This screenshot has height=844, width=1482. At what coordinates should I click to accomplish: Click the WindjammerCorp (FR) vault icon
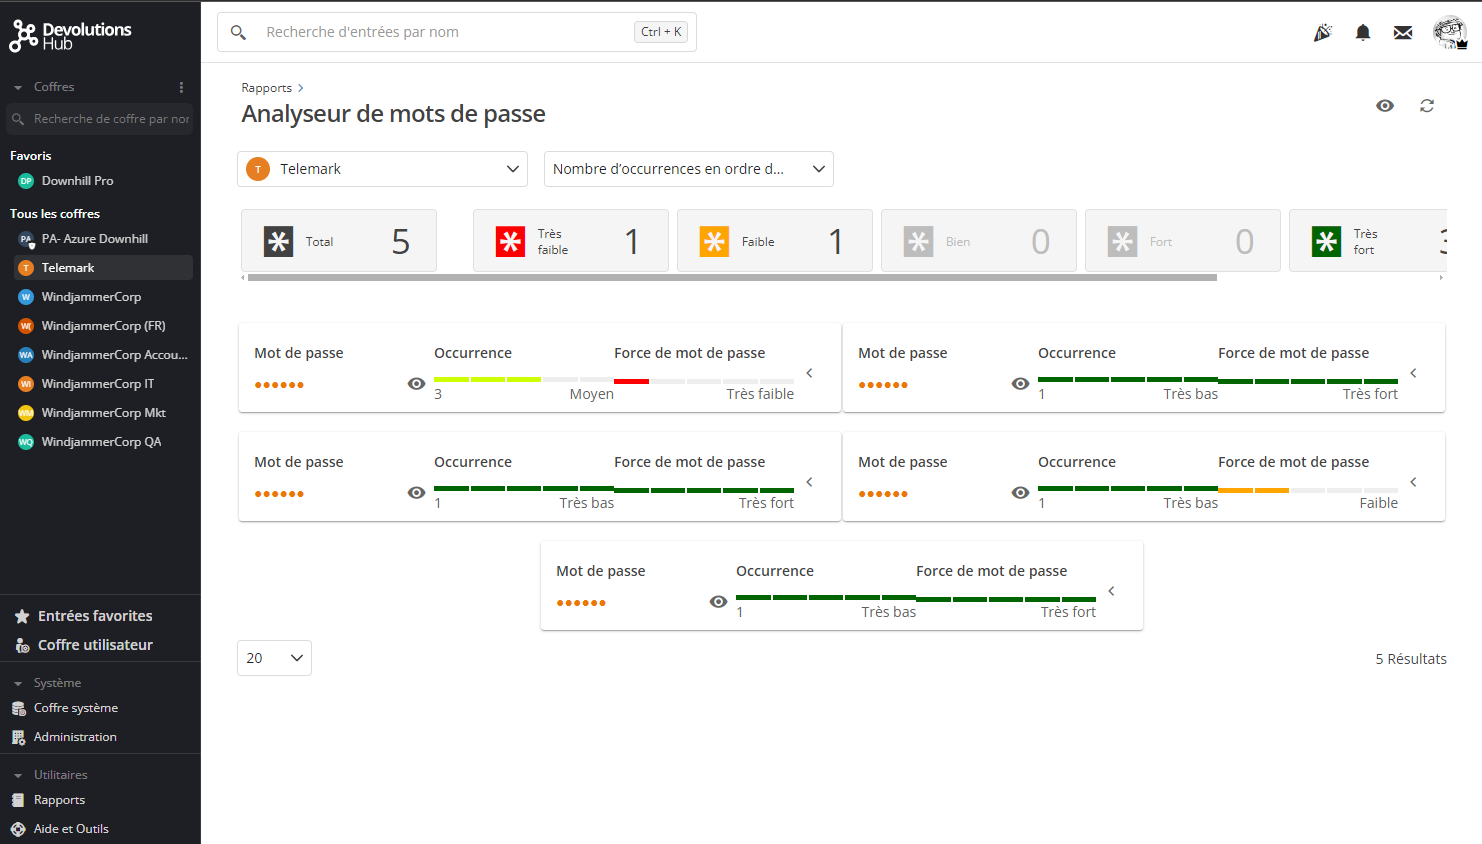pos(26,326)
